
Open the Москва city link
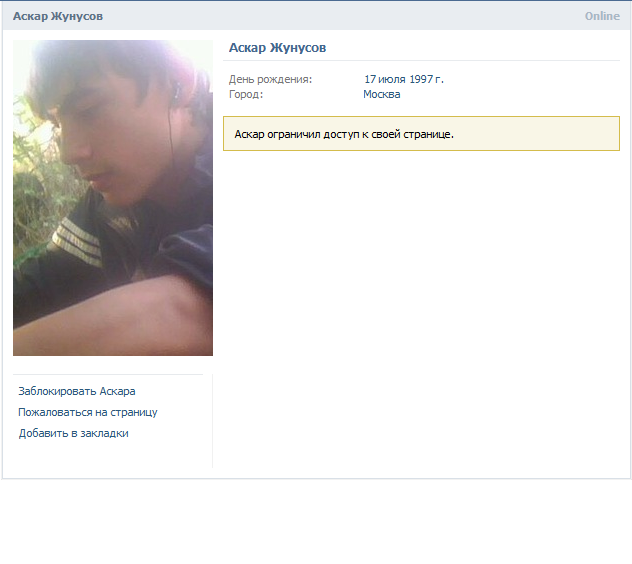coord(381,94)
